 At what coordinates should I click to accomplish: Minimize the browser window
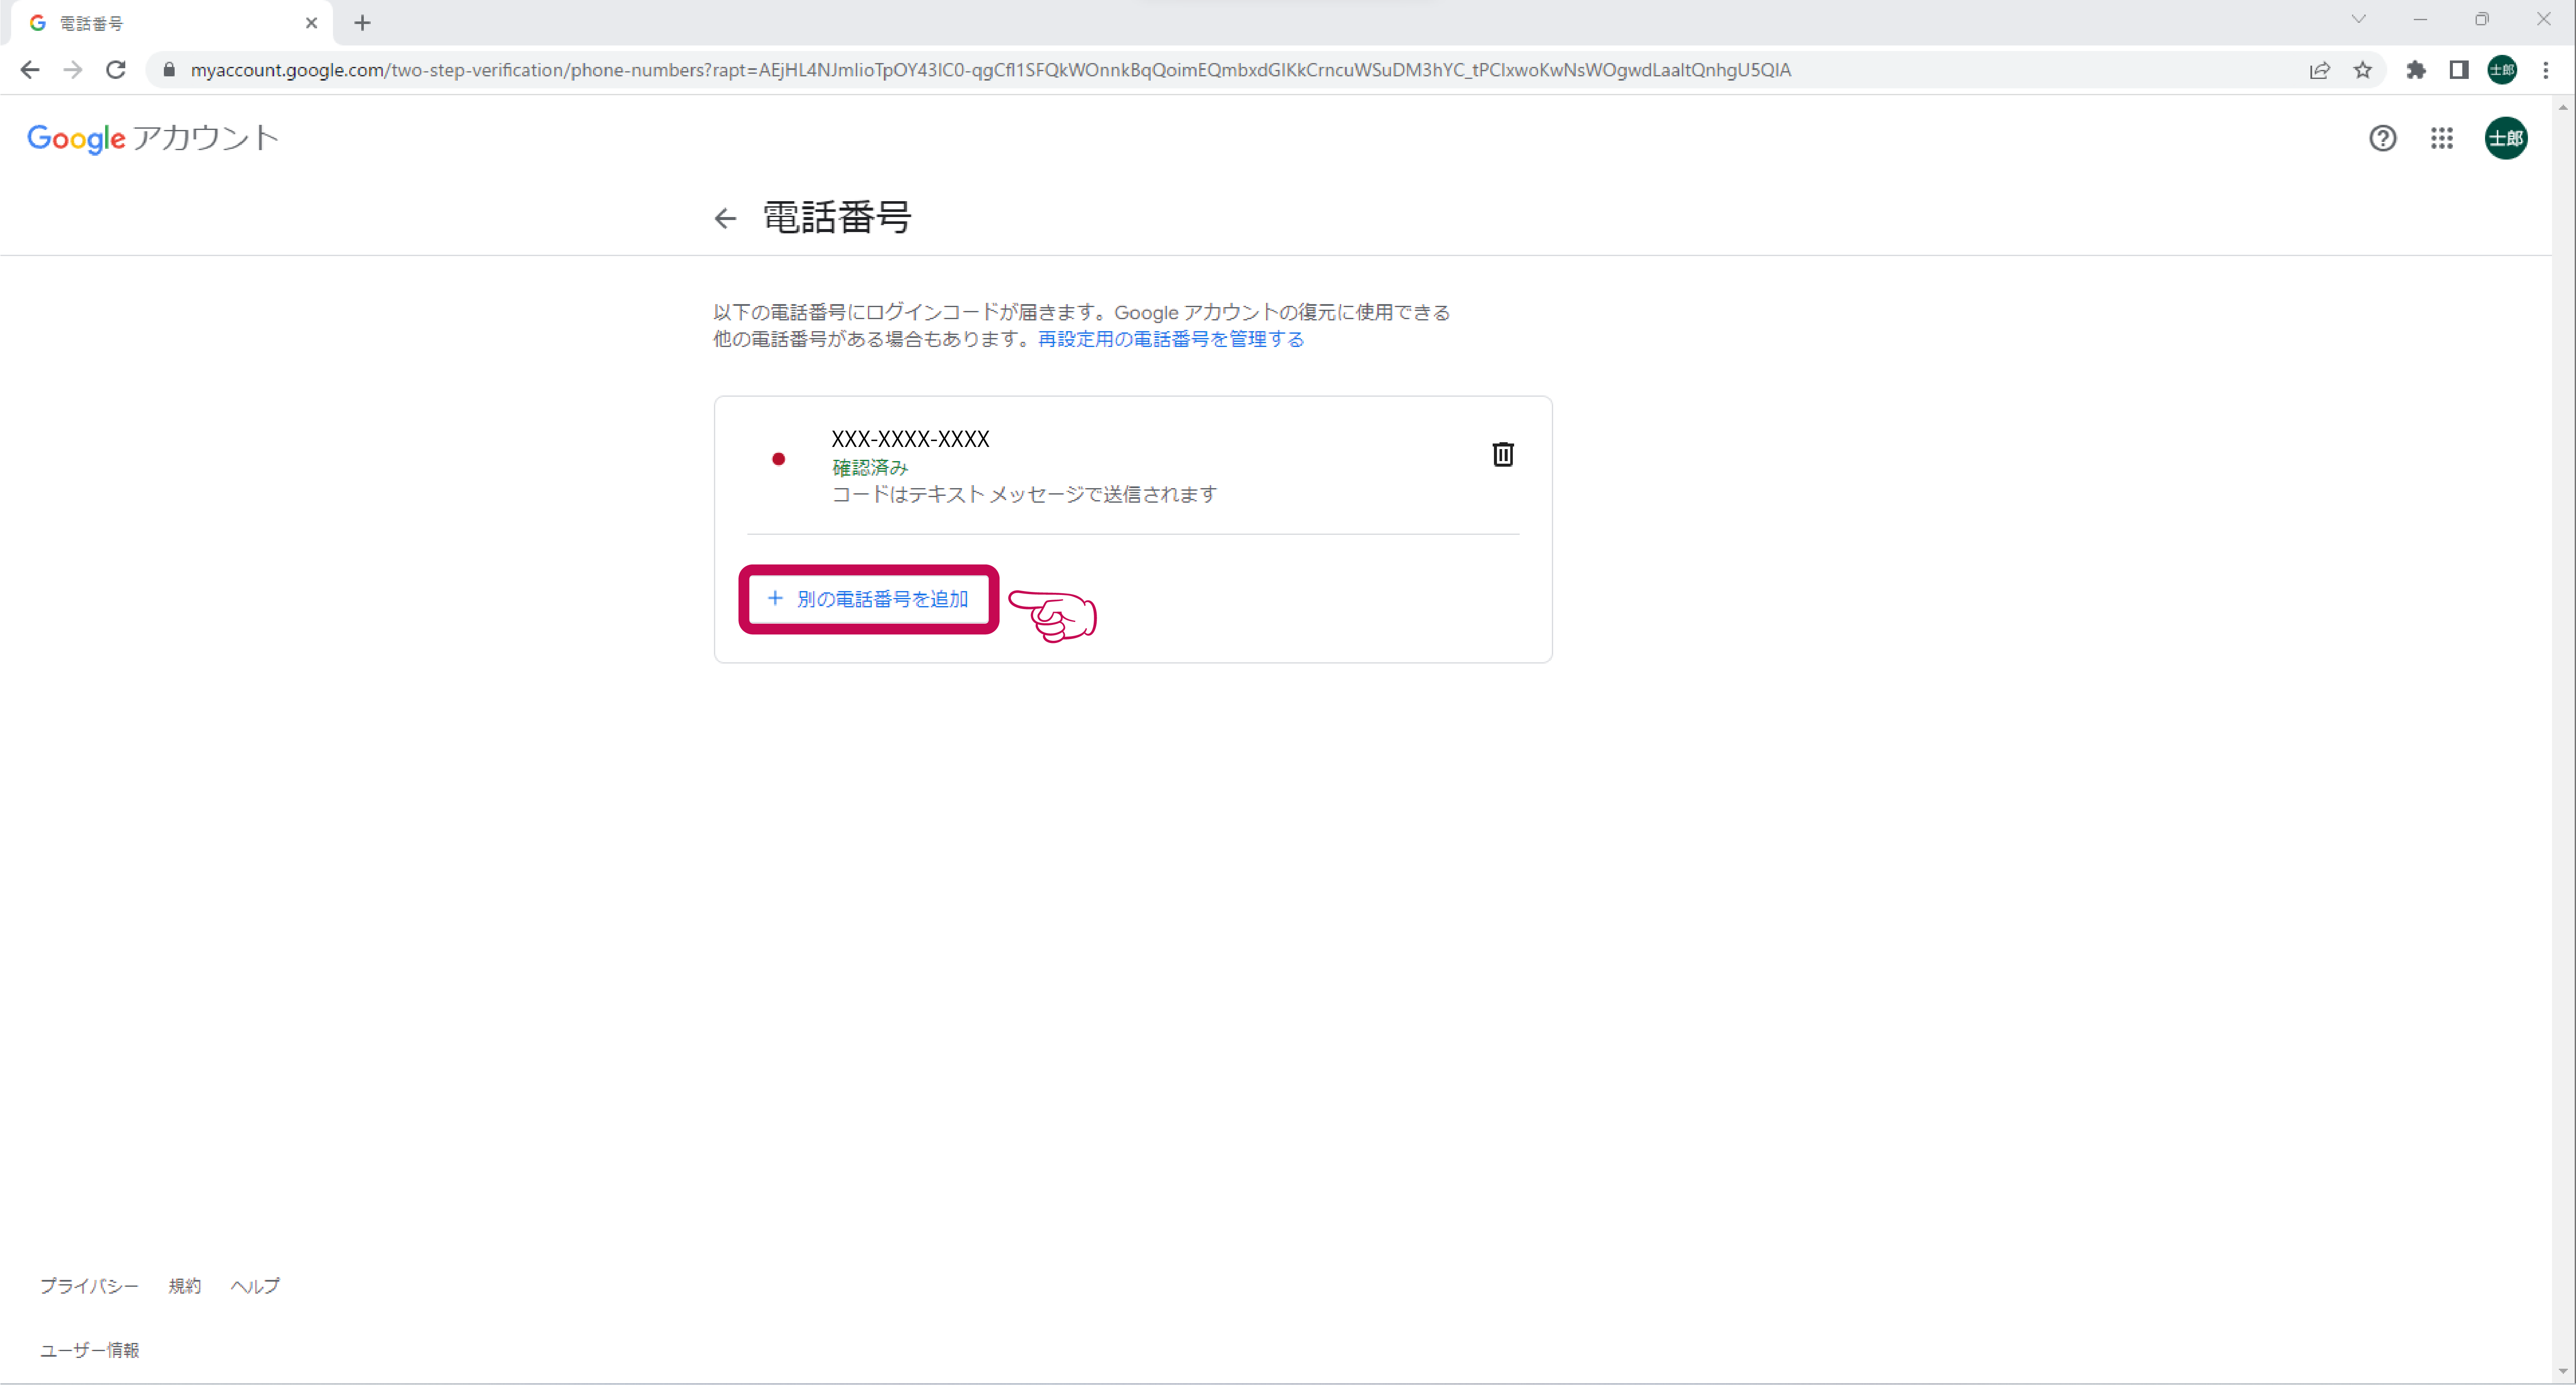[2420, 19]
